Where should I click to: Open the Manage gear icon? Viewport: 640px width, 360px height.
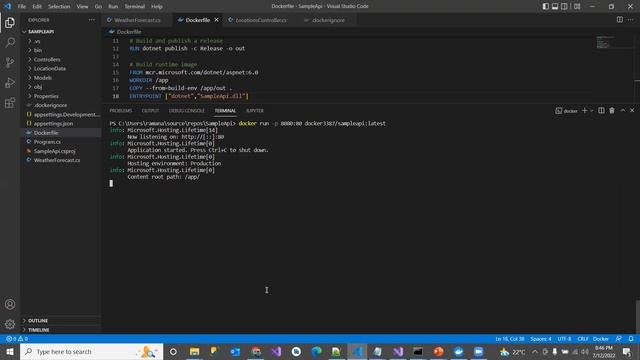pos(10,324)
